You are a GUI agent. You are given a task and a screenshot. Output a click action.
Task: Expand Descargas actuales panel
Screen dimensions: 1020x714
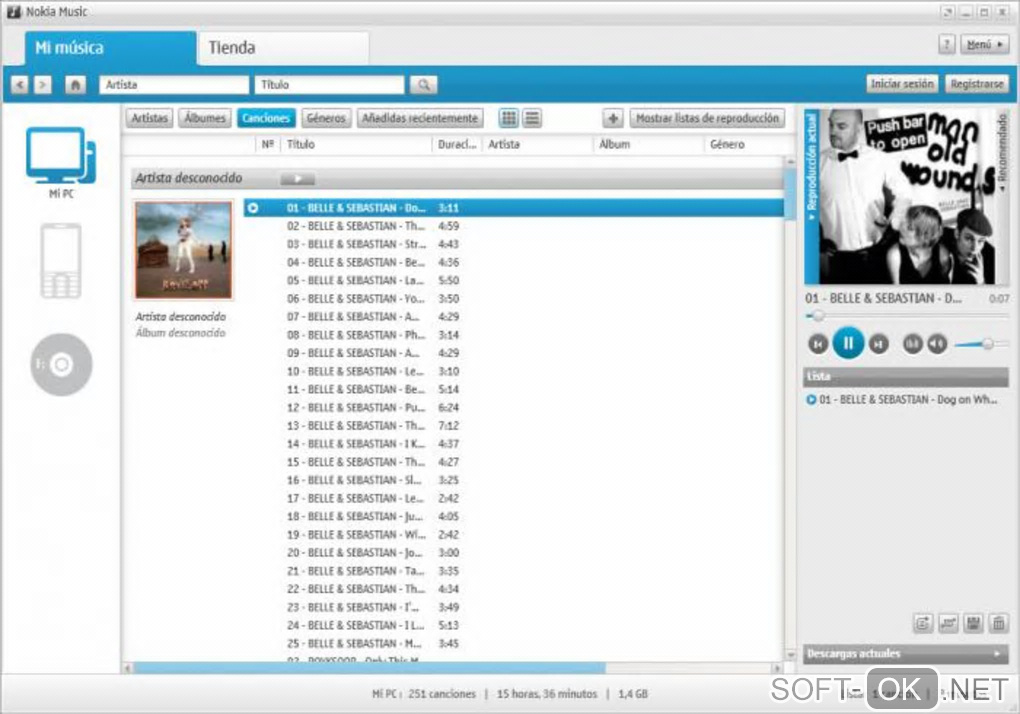coord(906,654)
